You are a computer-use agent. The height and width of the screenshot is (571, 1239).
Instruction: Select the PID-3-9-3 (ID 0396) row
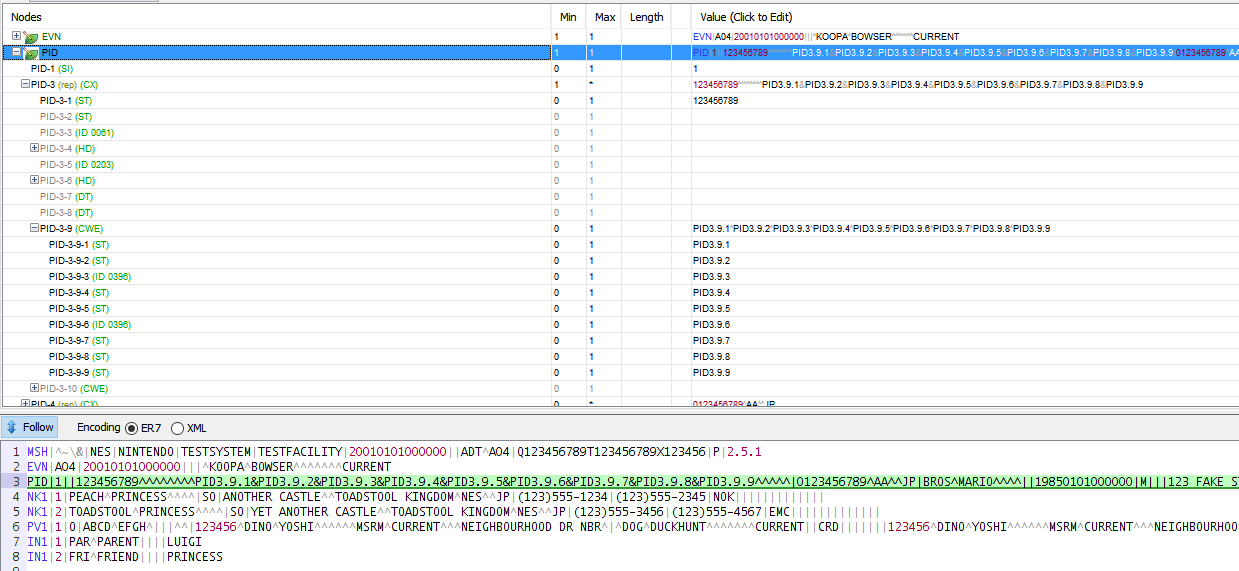point(275,277)
